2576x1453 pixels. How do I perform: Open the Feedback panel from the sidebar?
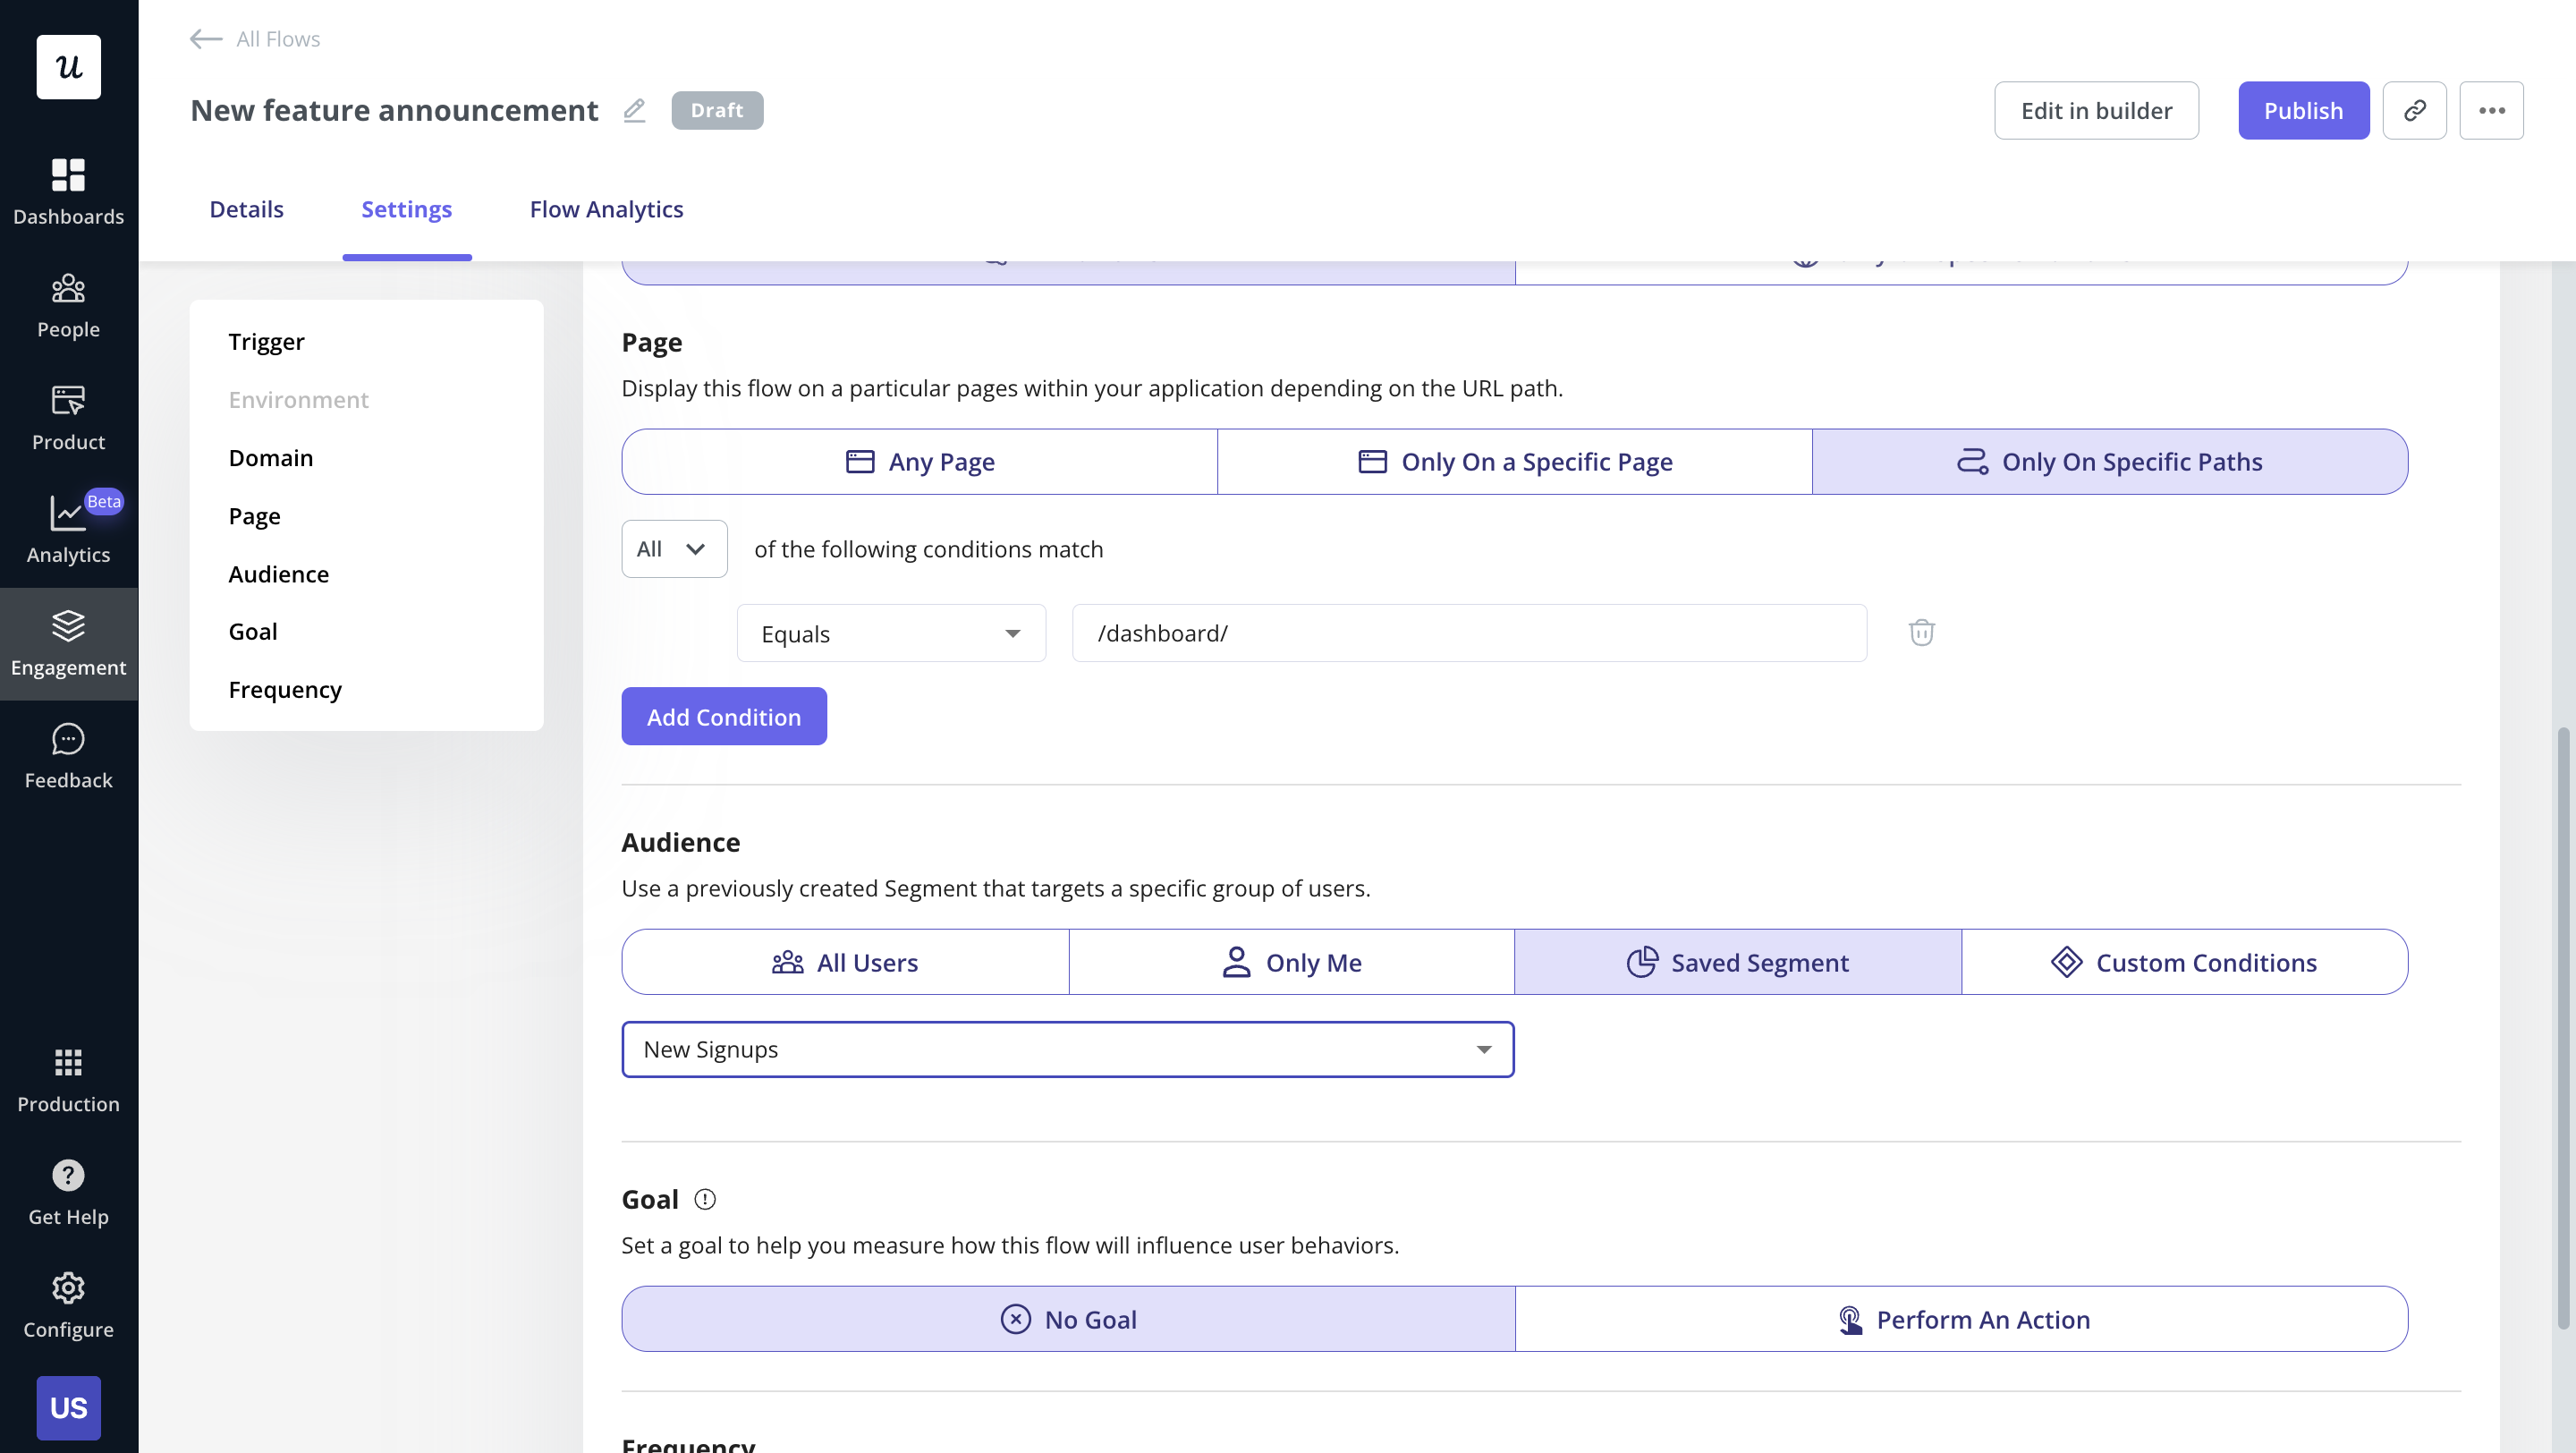pos(67,755)
